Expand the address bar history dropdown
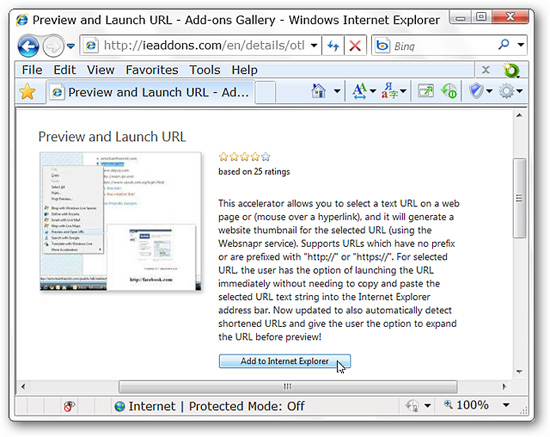 tap(314, 45)
